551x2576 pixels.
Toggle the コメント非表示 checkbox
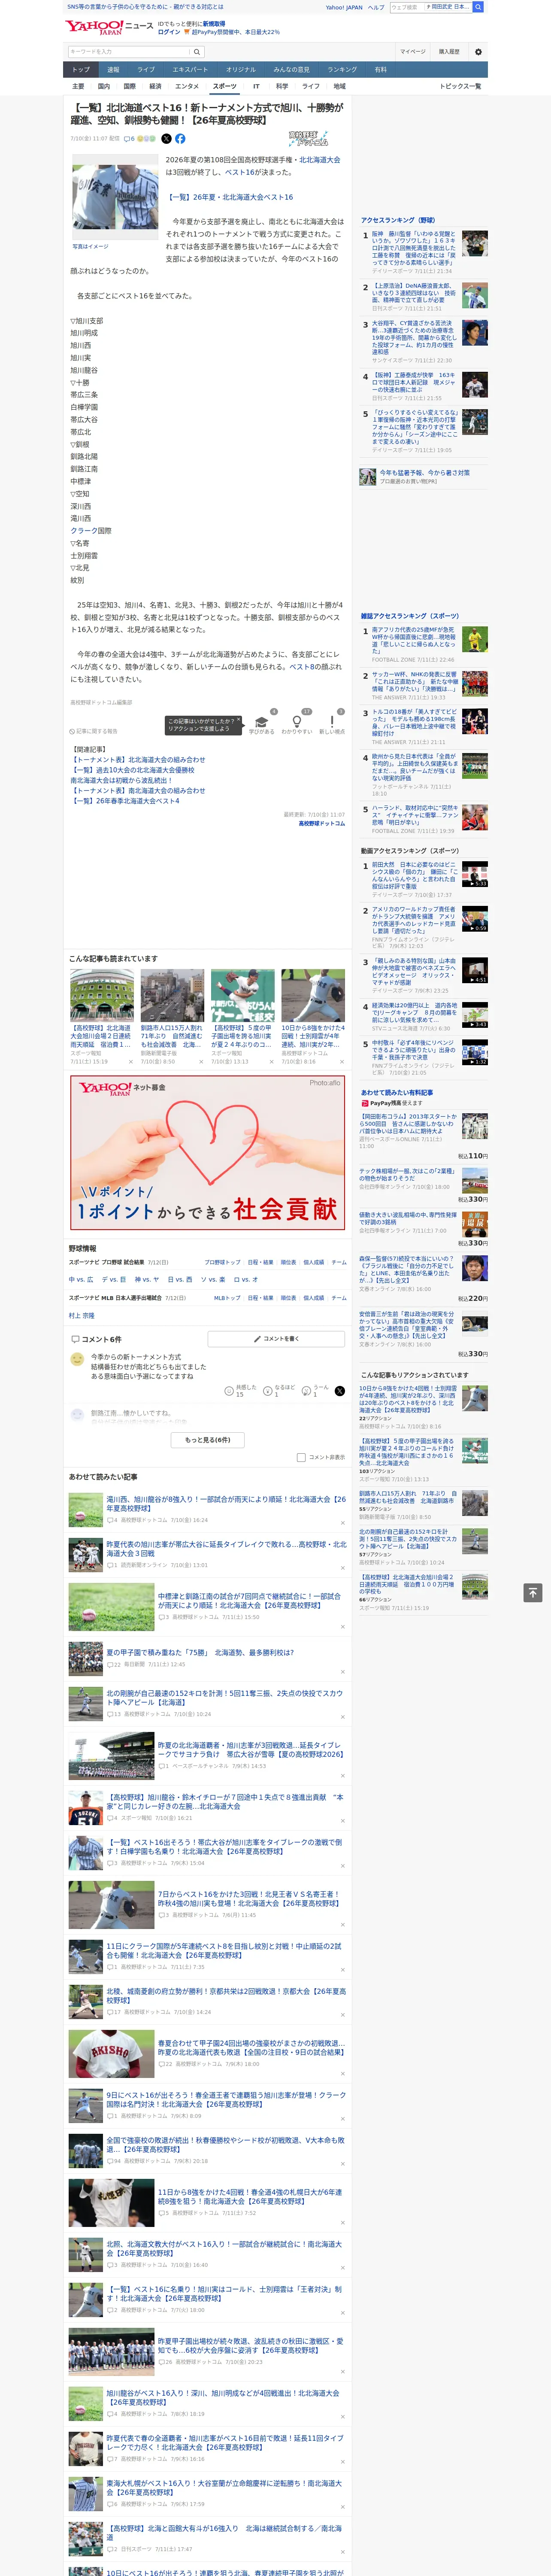[x=301, y=1457]
